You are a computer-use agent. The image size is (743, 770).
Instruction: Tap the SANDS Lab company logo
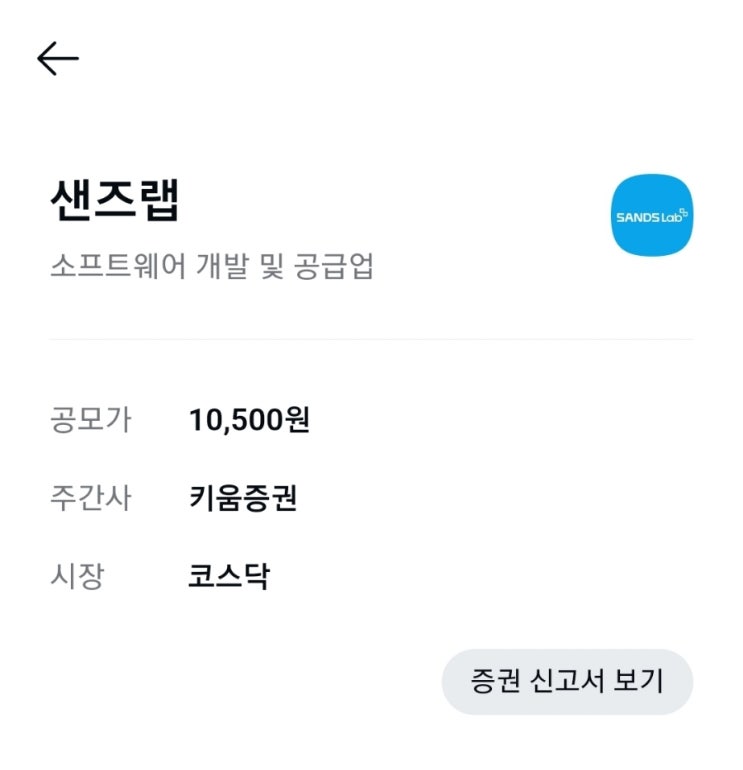(652, 215)
